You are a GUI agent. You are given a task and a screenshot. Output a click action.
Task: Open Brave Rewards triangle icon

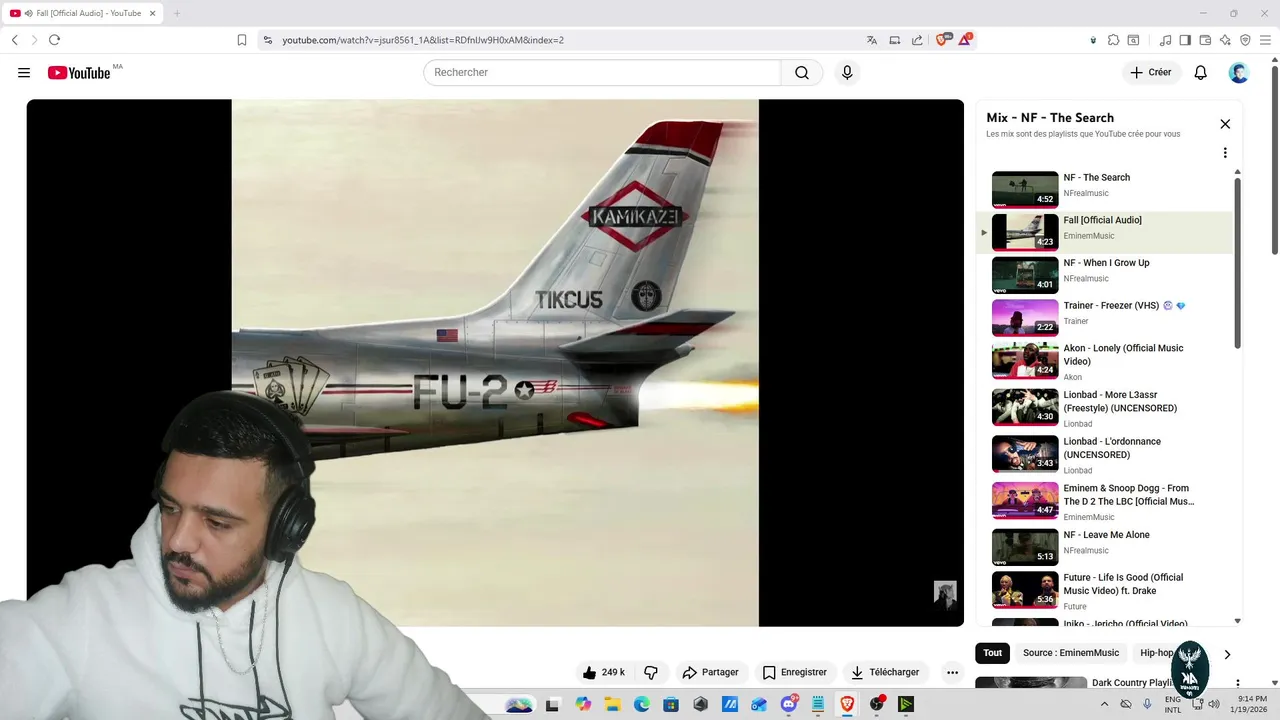click(965, 40)
